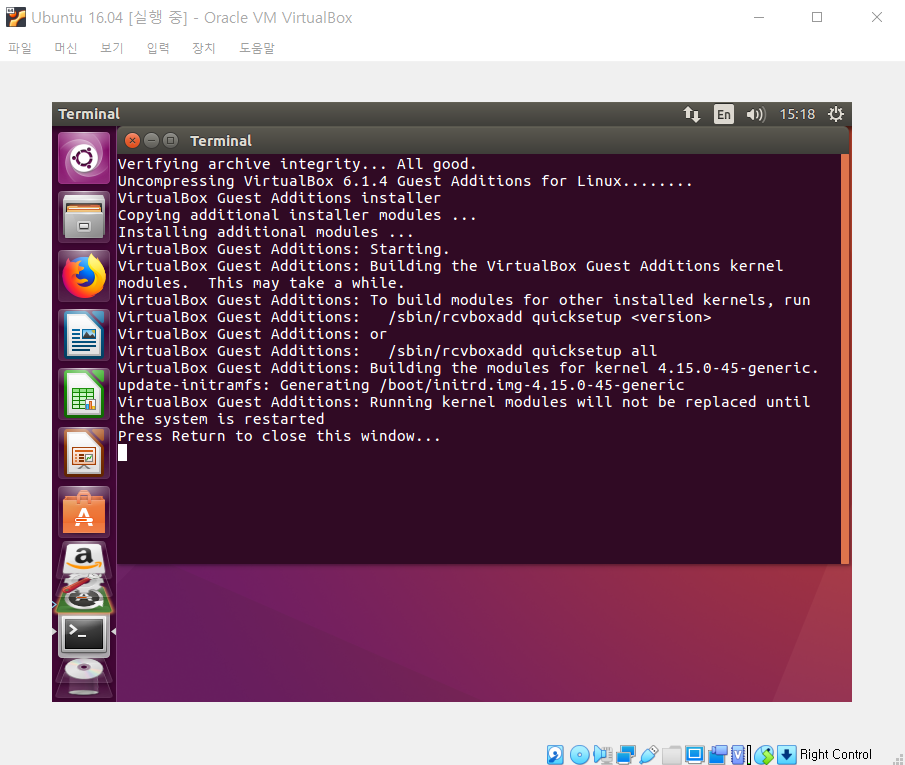Click the optical disc icon in the launcher
The image size is (905, 765).
pos(84,677)
